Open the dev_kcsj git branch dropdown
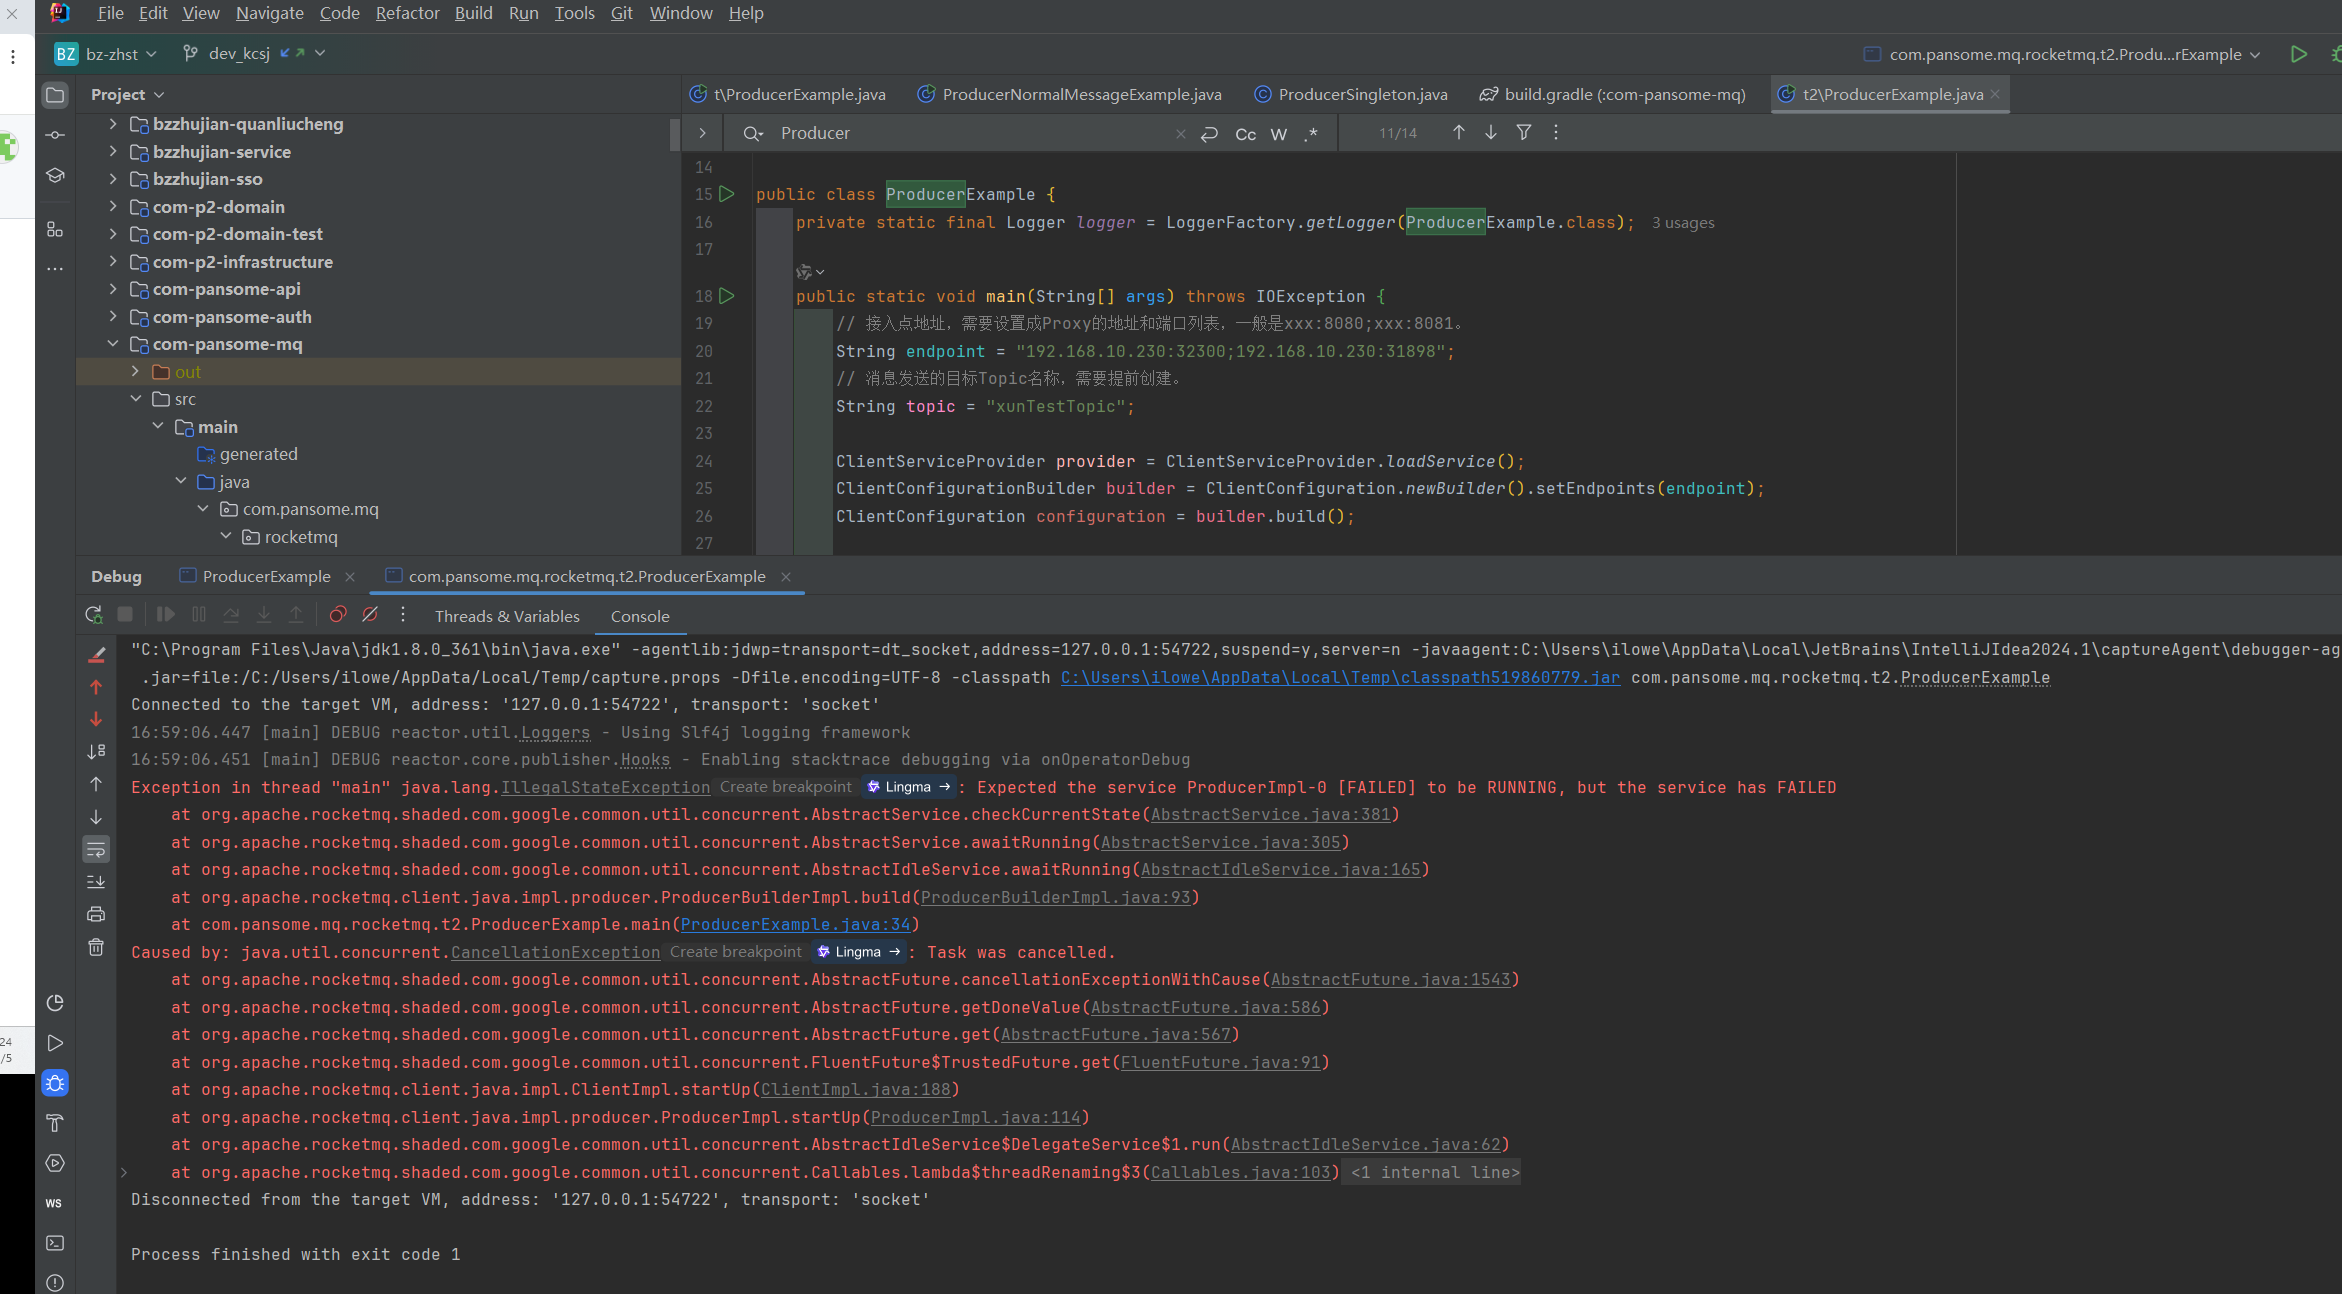The image size is (2342, 1294). (x=255, y=54)
